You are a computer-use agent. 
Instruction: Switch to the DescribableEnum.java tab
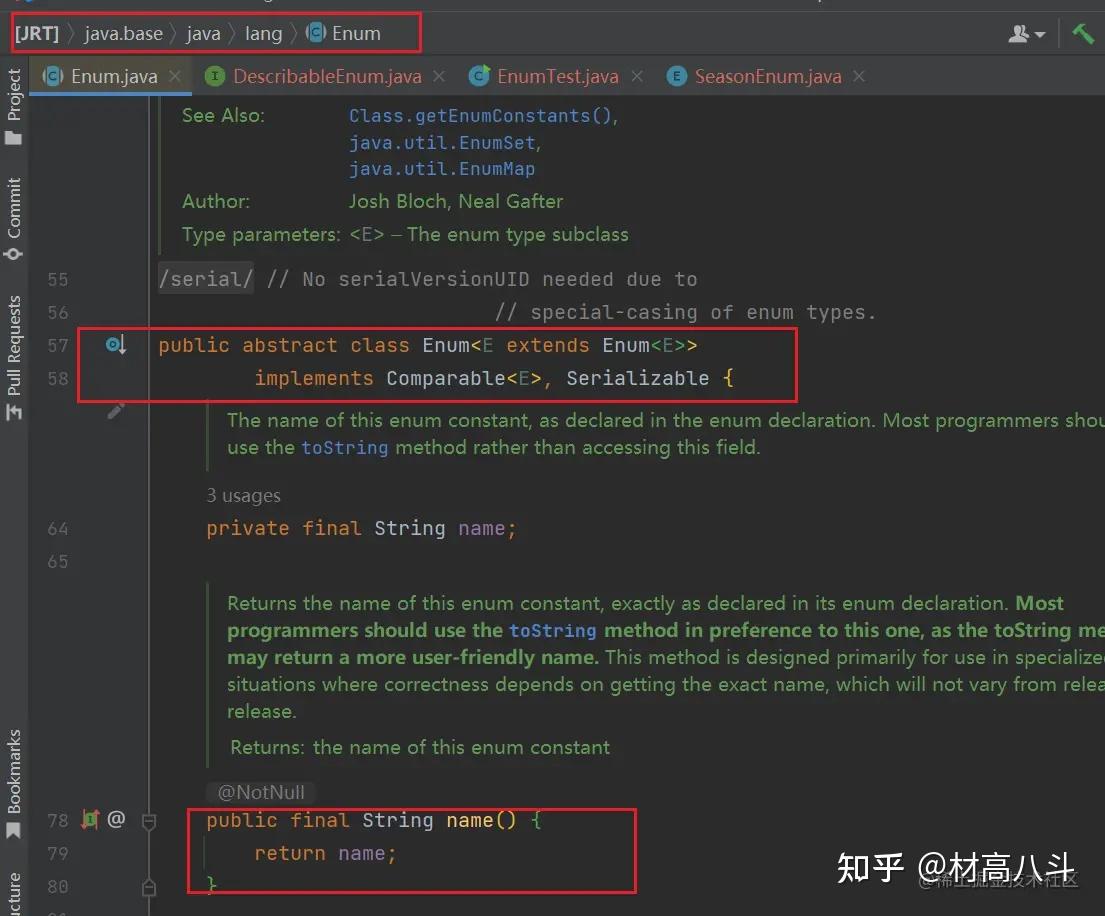(326, 76)
